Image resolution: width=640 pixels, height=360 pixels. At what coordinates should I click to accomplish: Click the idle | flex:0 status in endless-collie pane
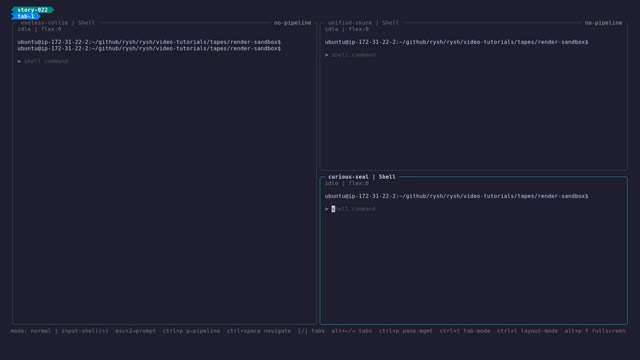(x=39, y=29)
